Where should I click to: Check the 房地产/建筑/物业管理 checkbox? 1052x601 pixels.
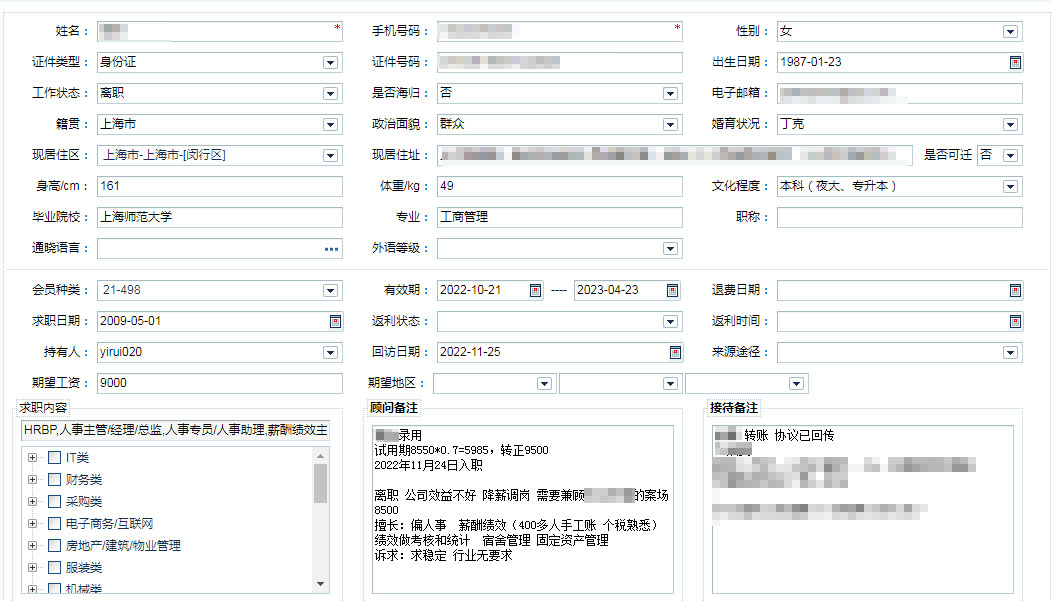pyautogui.click(x=54, y=546)
